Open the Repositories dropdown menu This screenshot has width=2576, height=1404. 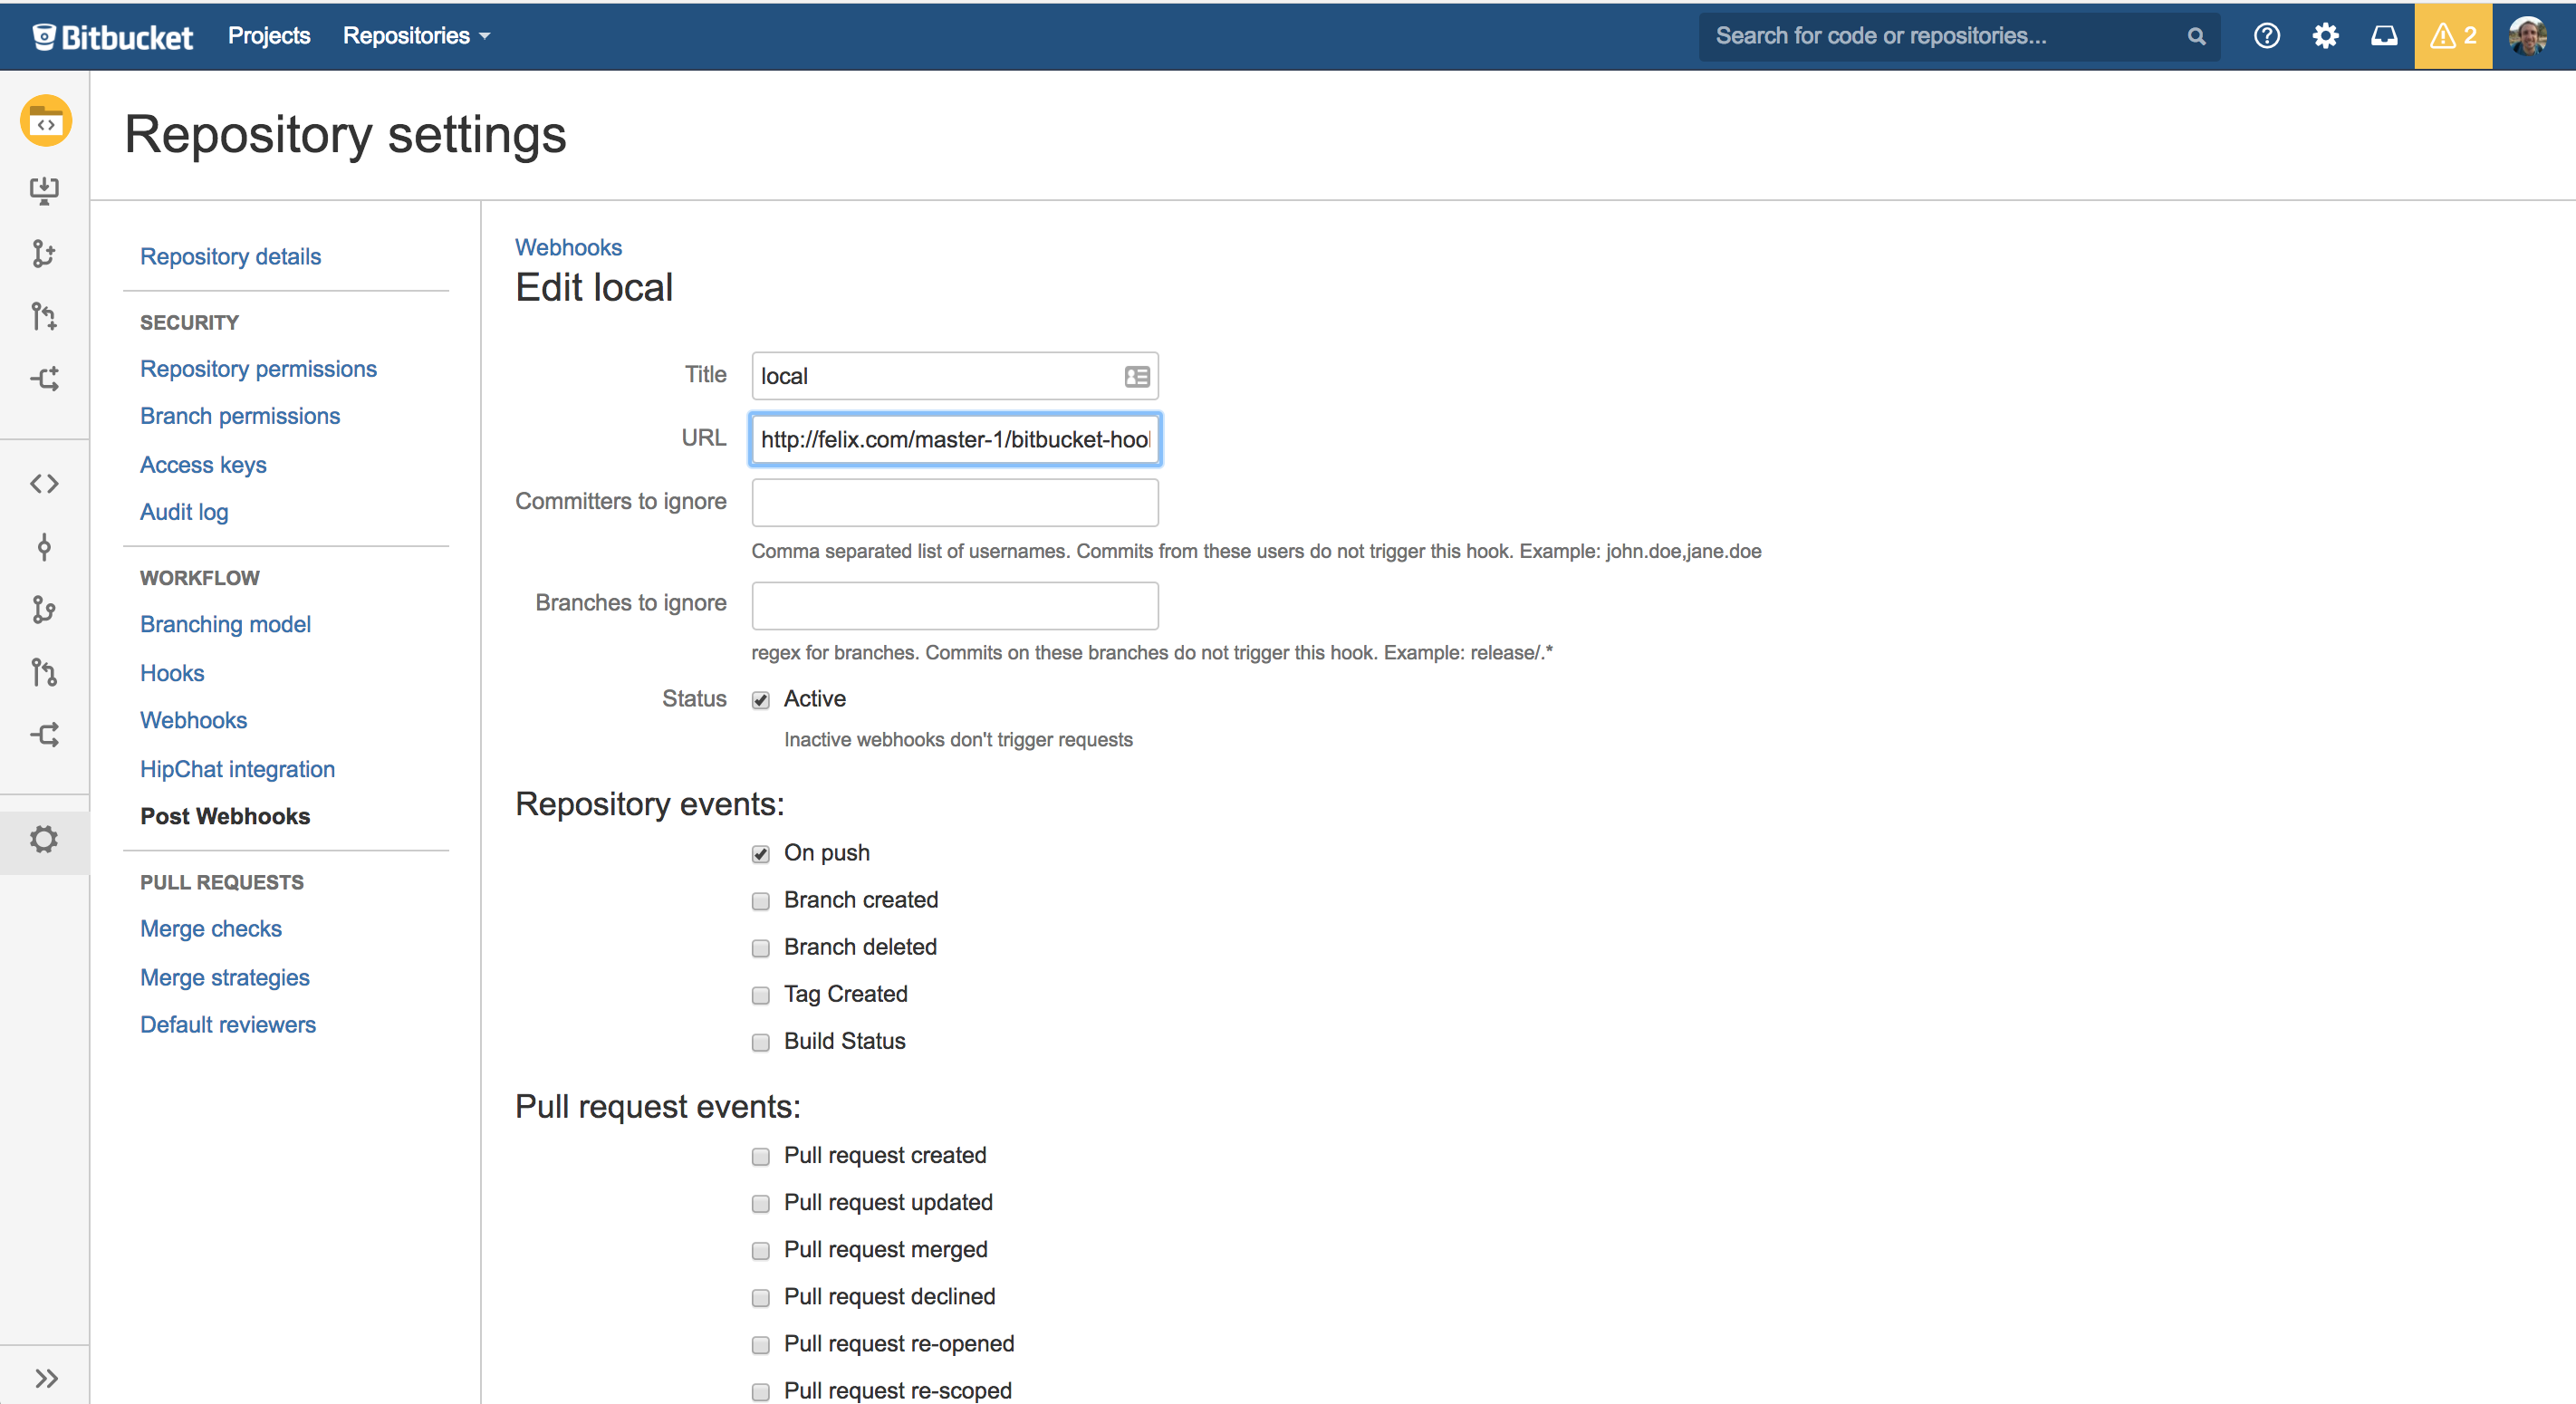pyautogui.click(x=416, y=36)
